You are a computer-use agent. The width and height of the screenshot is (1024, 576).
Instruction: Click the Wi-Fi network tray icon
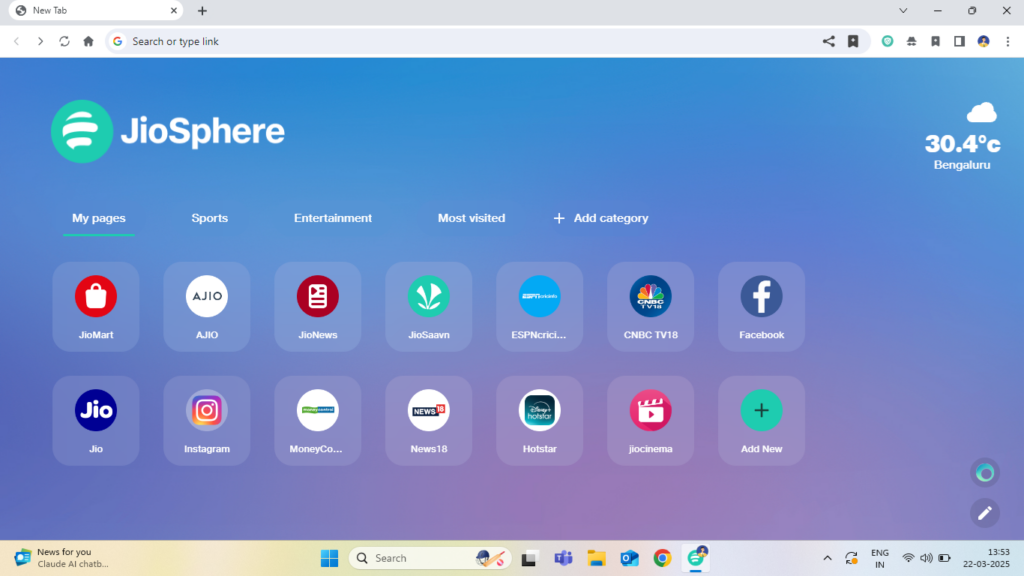pos(908,558)
